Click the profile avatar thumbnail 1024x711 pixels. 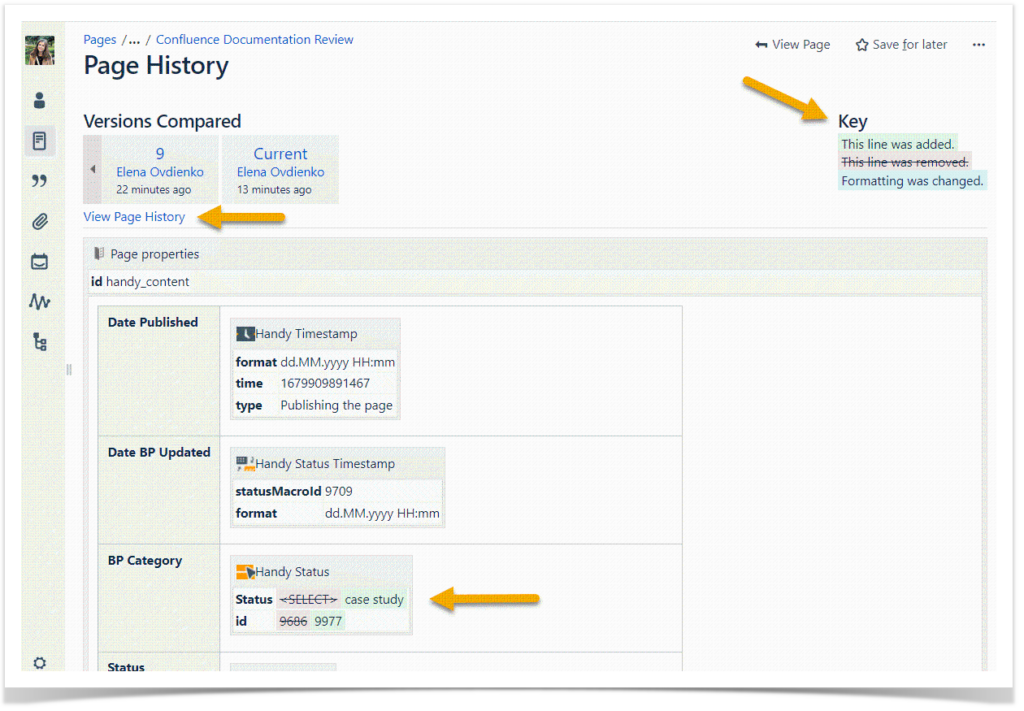point(39,49)
